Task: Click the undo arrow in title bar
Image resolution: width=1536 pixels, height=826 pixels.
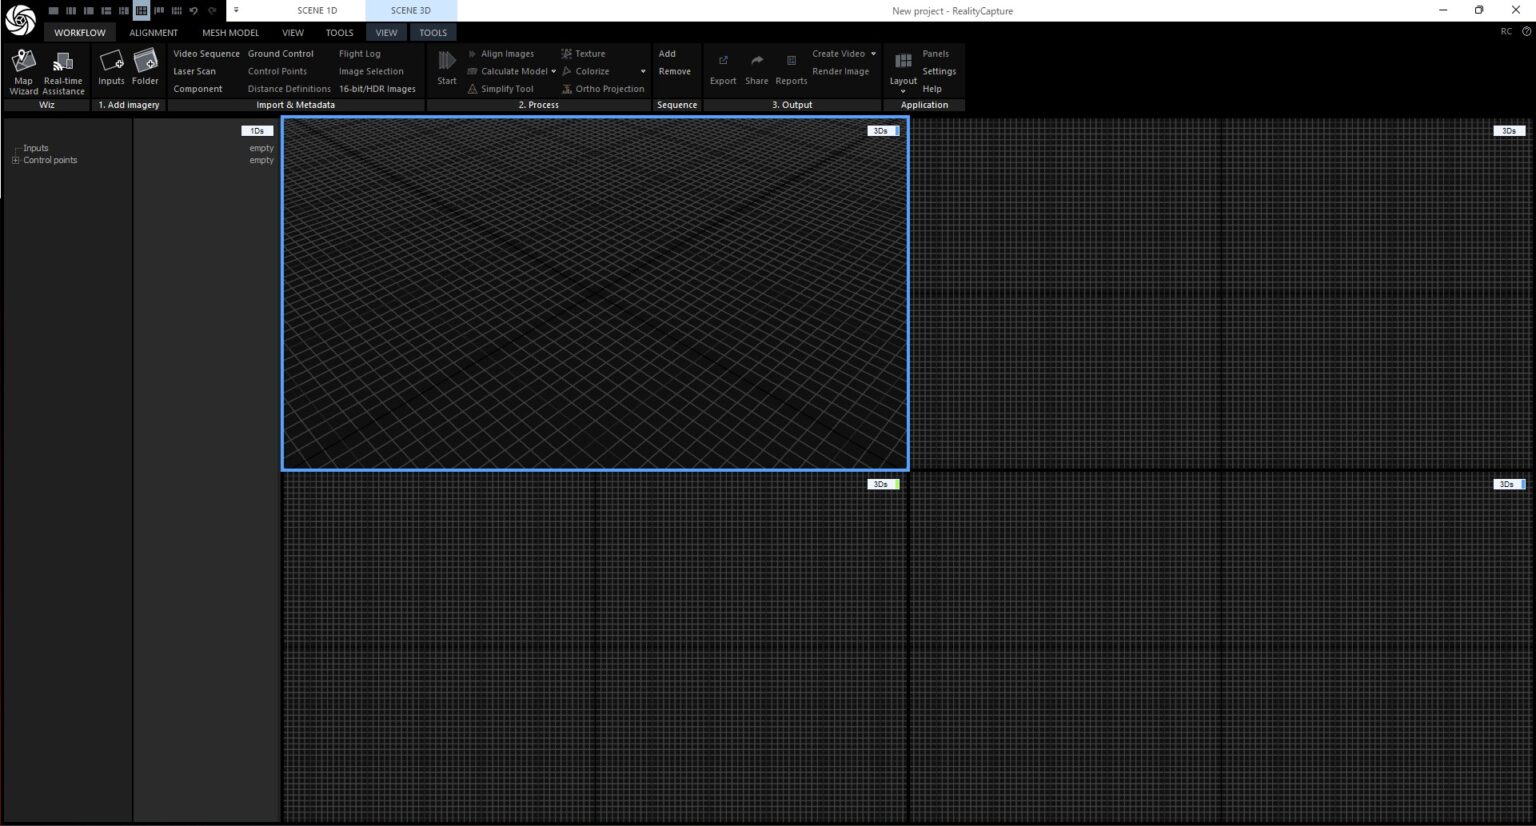Action: pos(194,11)
